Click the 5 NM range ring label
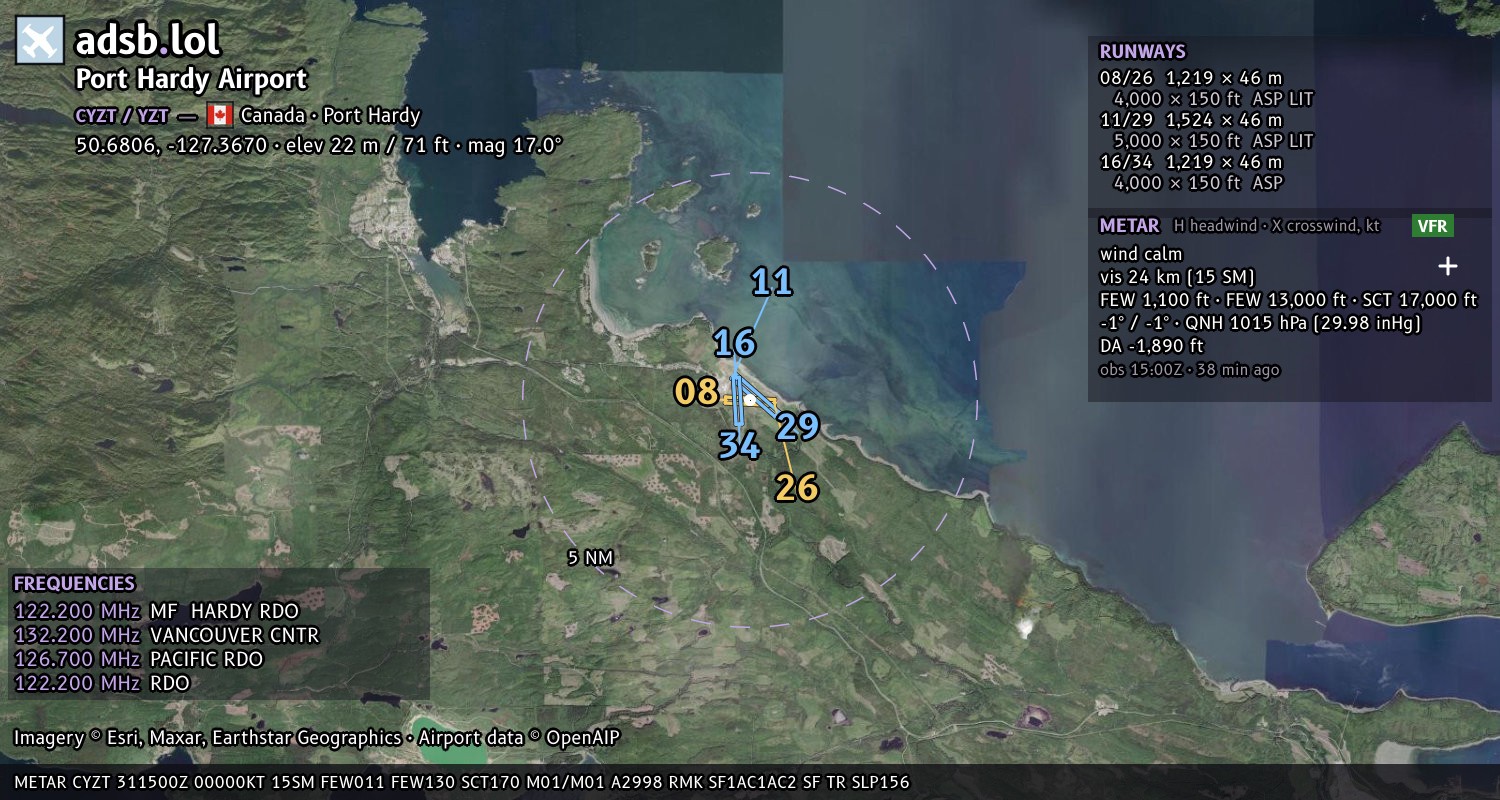This screenshot has height=800, width=1500. click(590, 558)
